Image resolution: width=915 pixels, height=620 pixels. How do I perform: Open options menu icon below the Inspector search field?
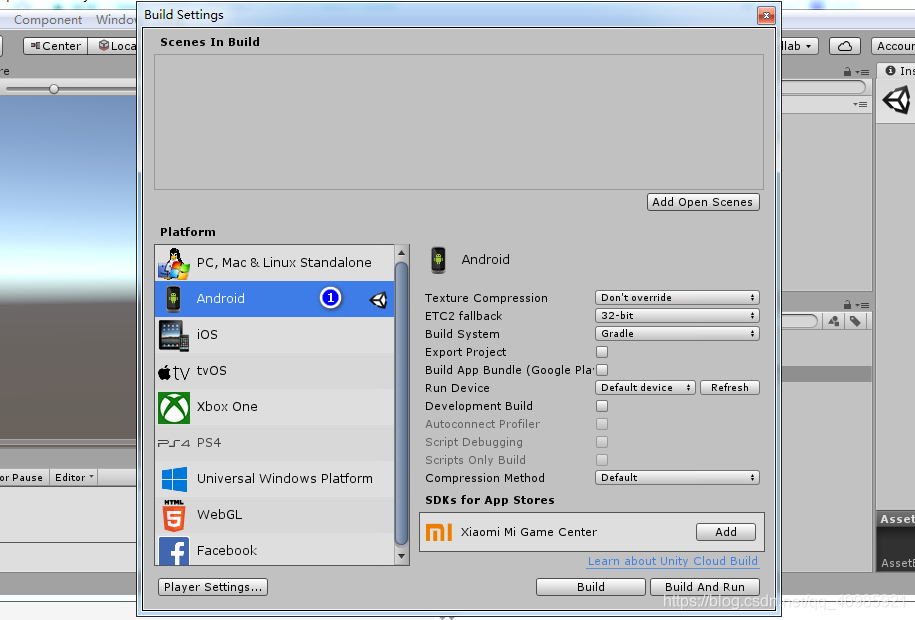tap(860, 105)
